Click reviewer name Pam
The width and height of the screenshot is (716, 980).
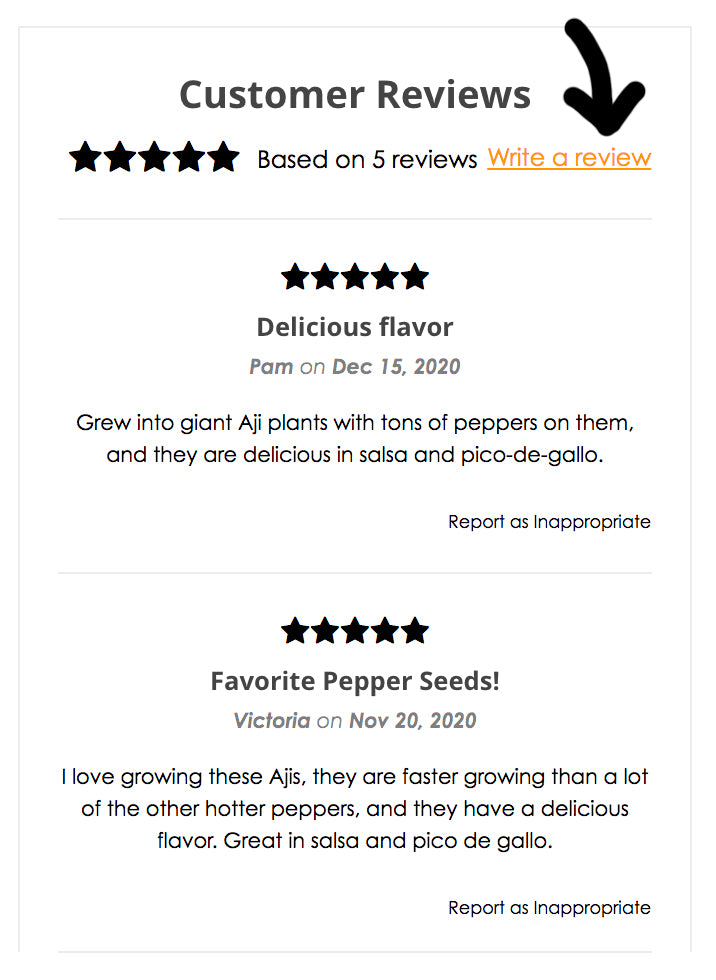click(x=271, y=366)
